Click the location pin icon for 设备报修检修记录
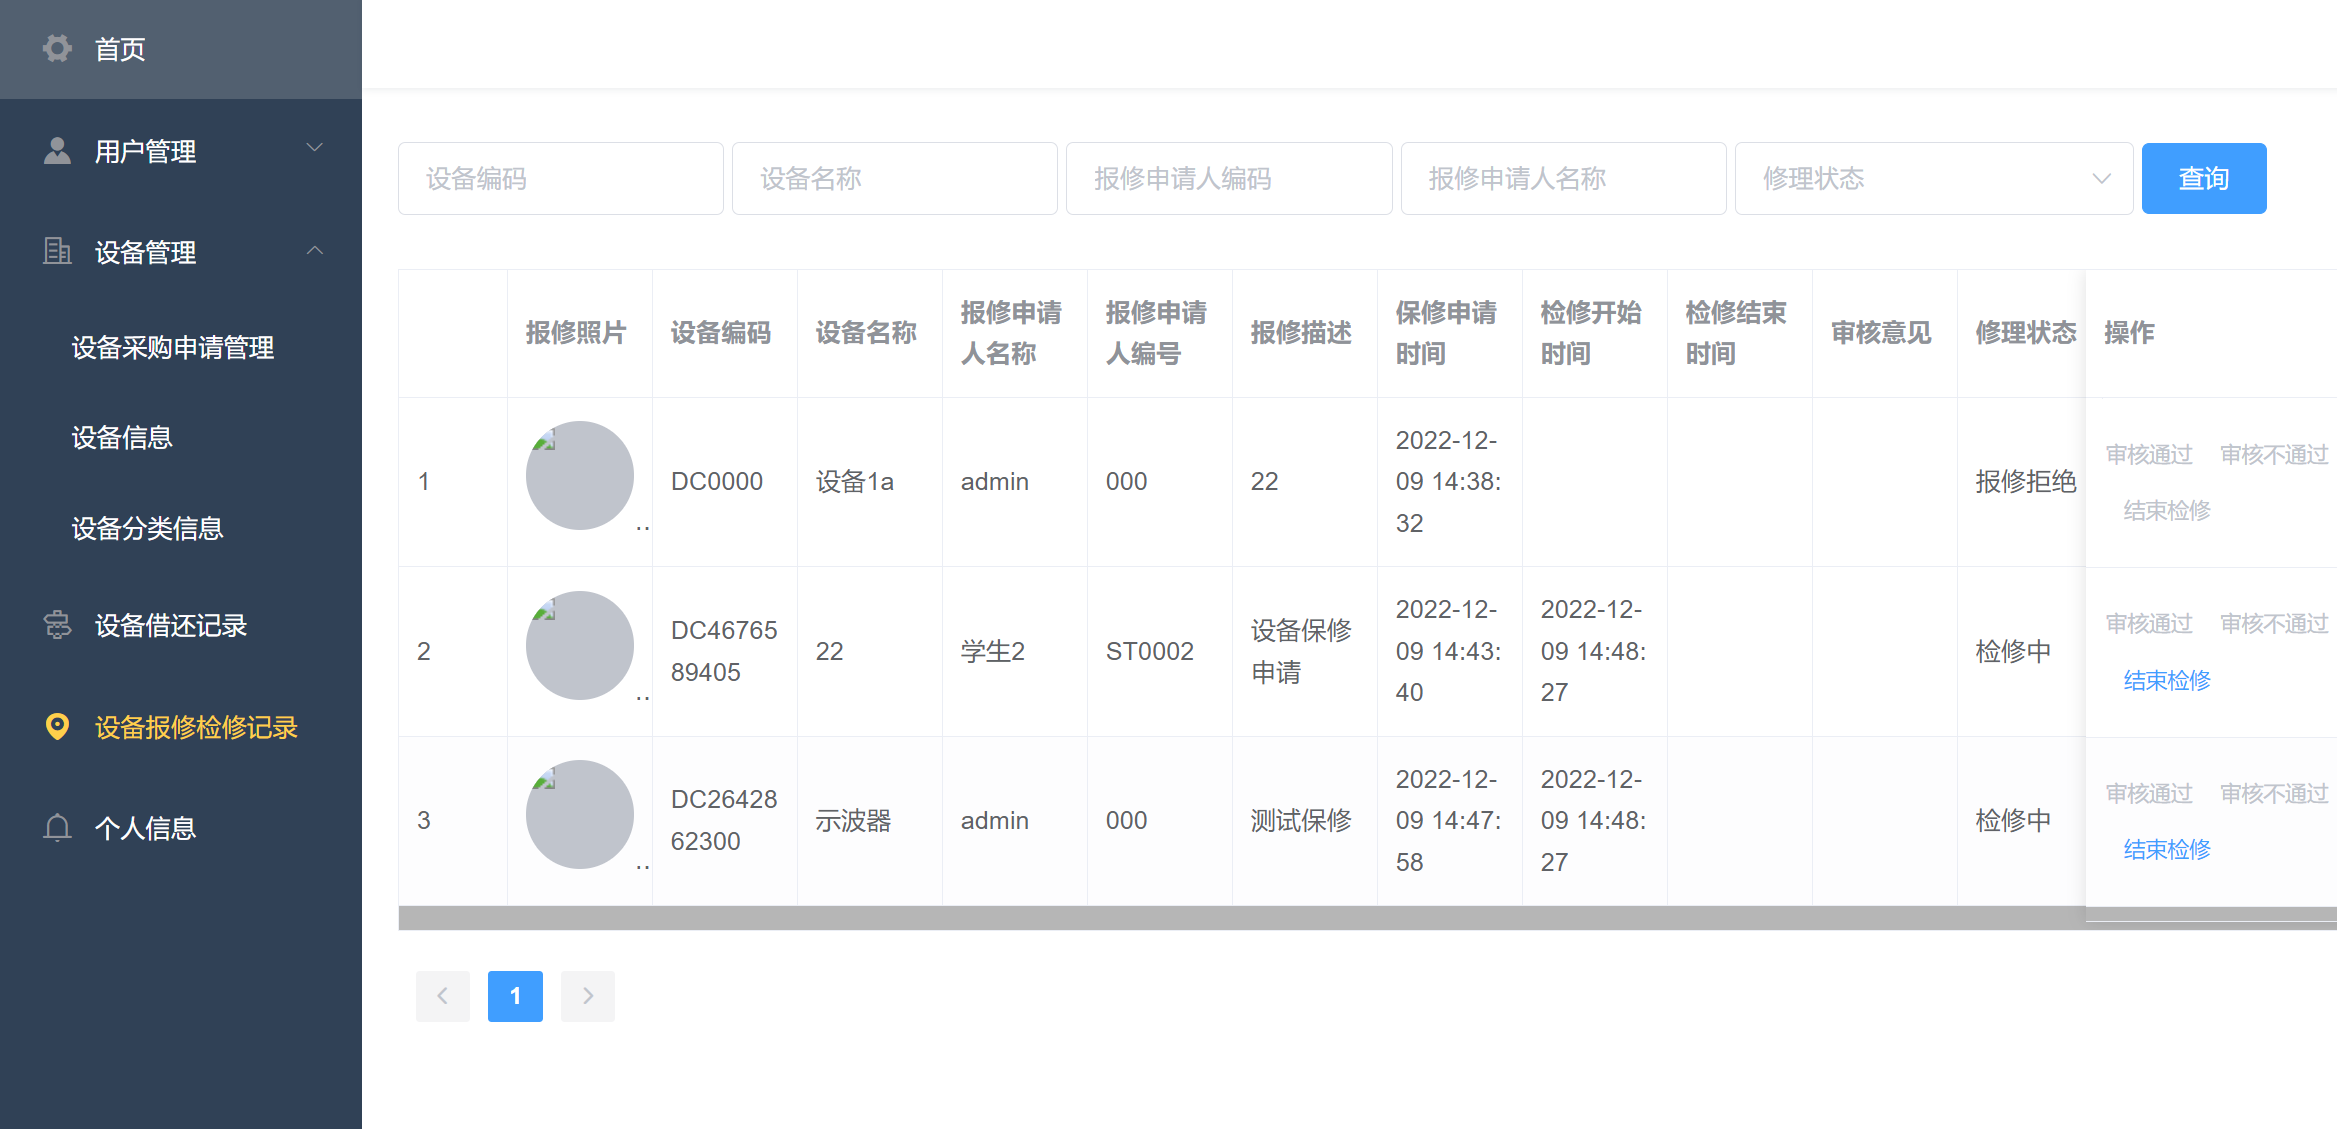This screenshot has width=2337, height=1129. point(57,727)
